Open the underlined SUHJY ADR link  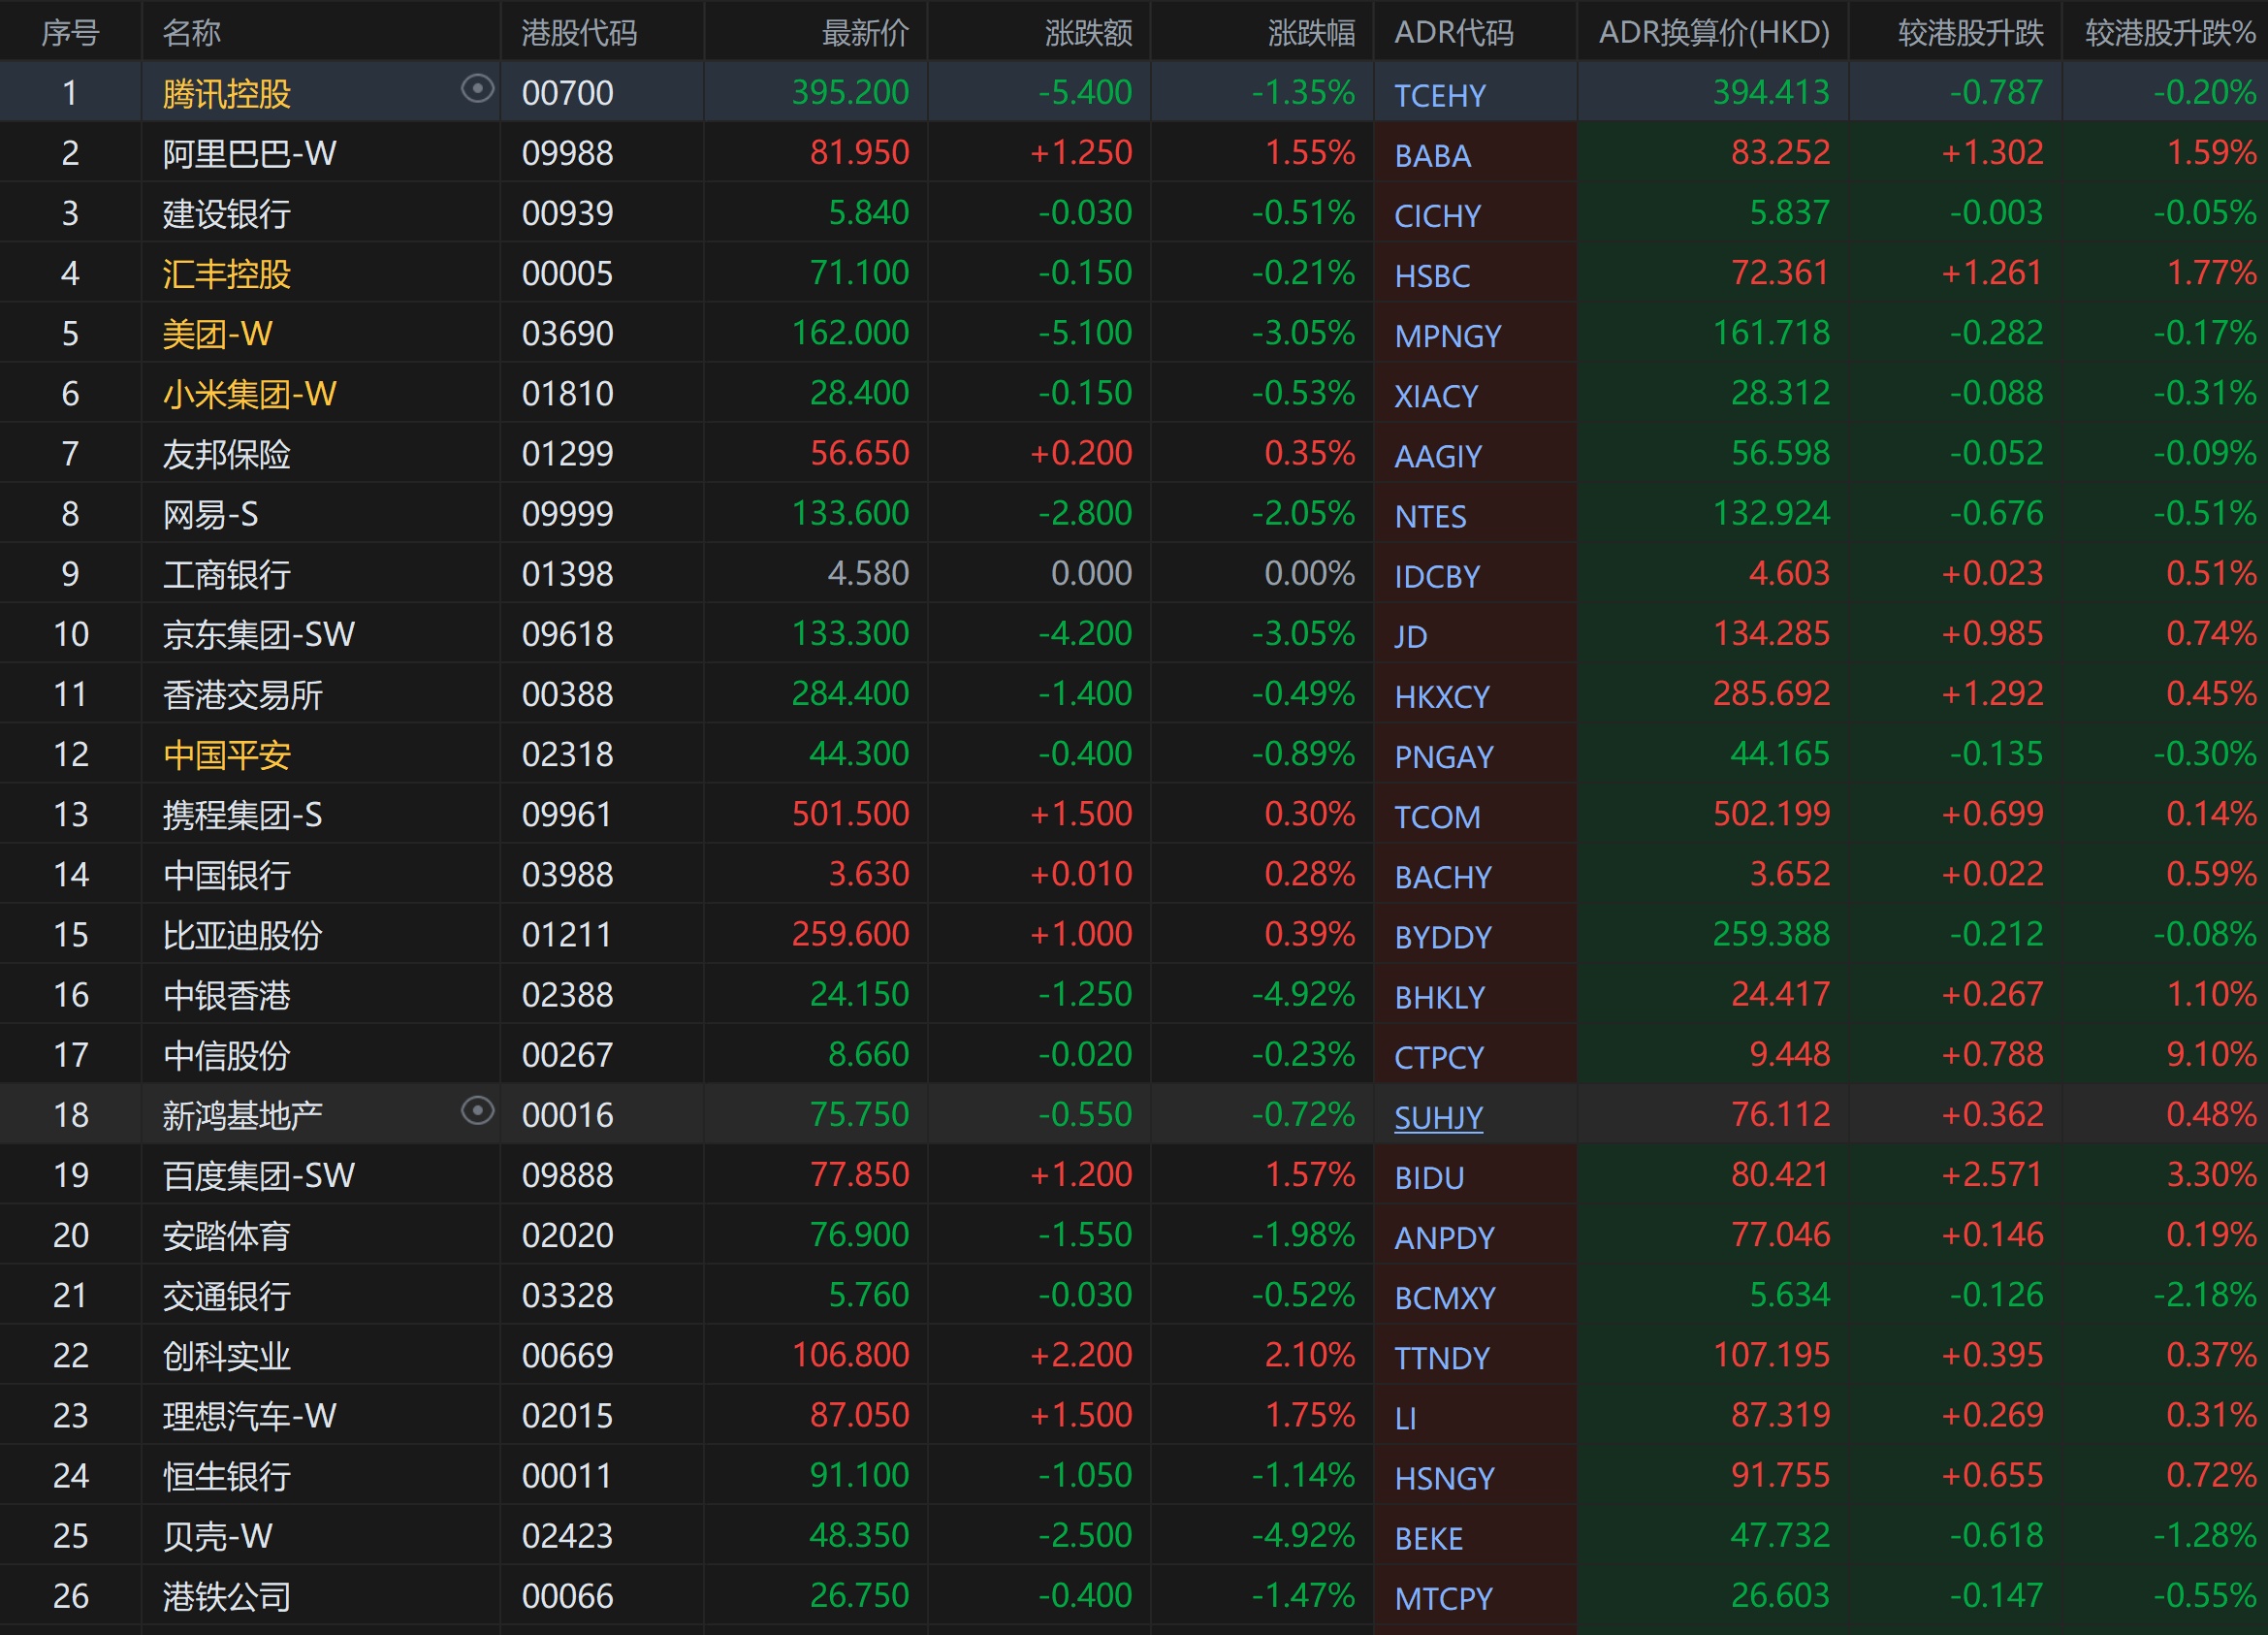click(1437, 1117)
